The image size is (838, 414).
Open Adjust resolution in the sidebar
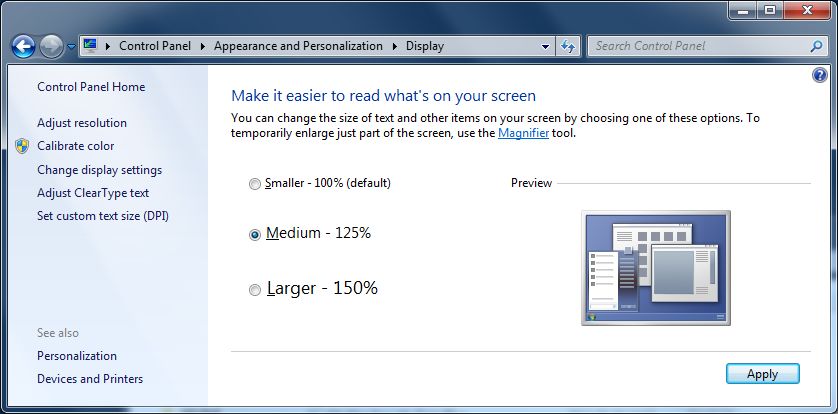click(82, 123)
